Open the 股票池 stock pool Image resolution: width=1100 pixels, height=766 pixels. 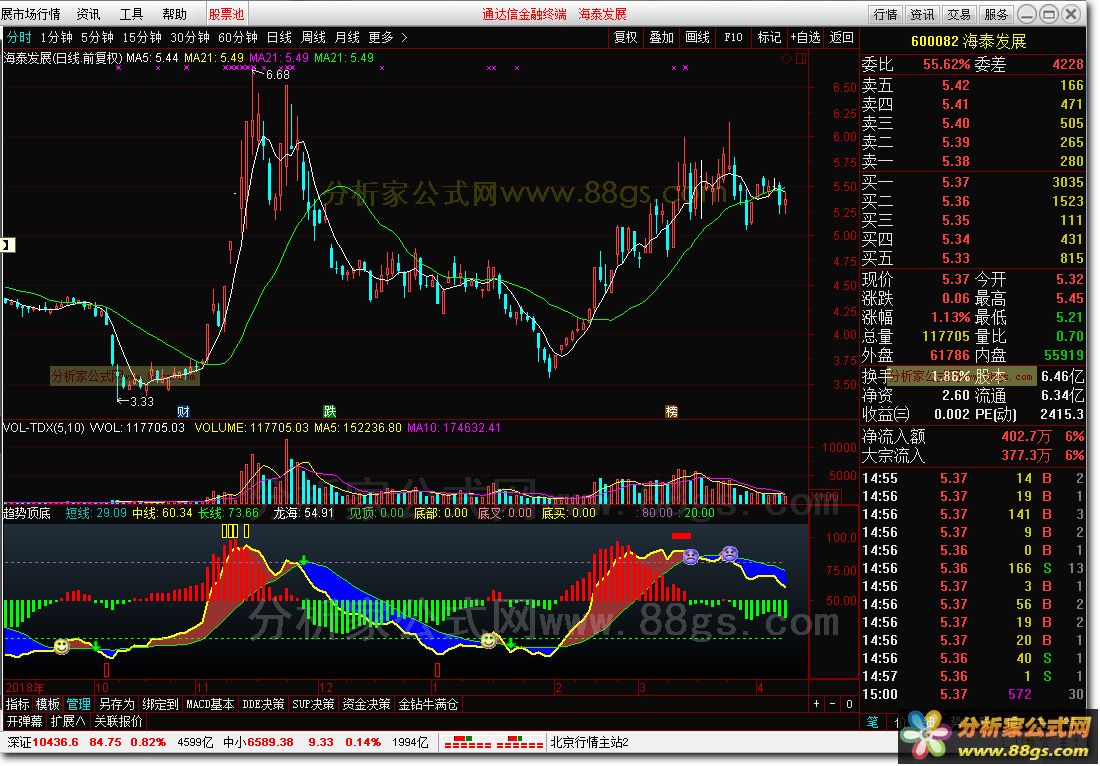tap(227, 14)
